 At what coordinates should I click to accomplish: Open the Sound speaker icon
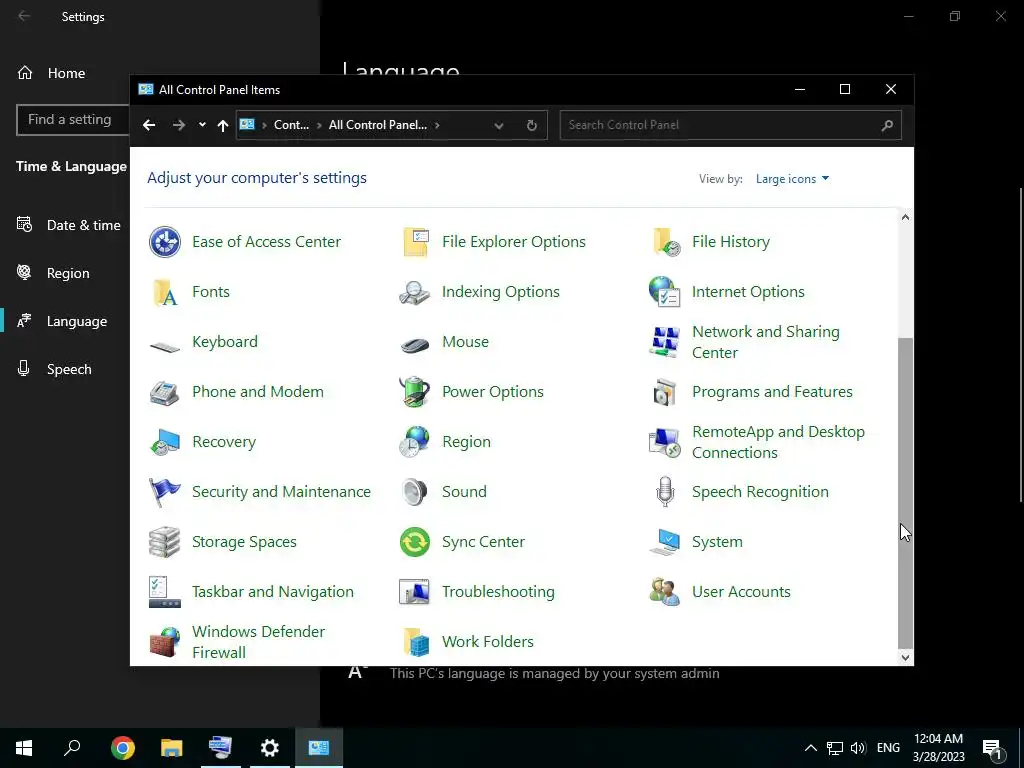(x=415, y=492)
